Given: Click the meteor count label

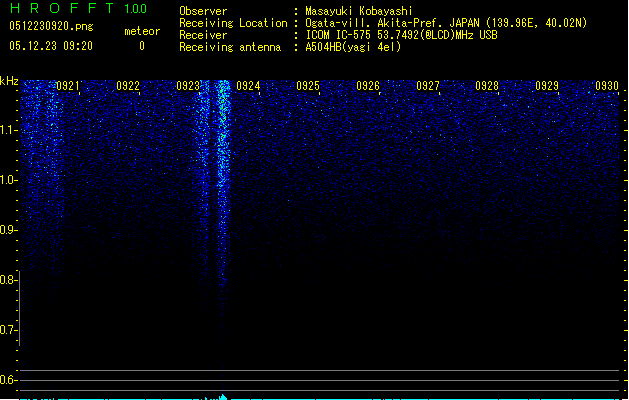Looking at the screenshot, I should [142, 31].
